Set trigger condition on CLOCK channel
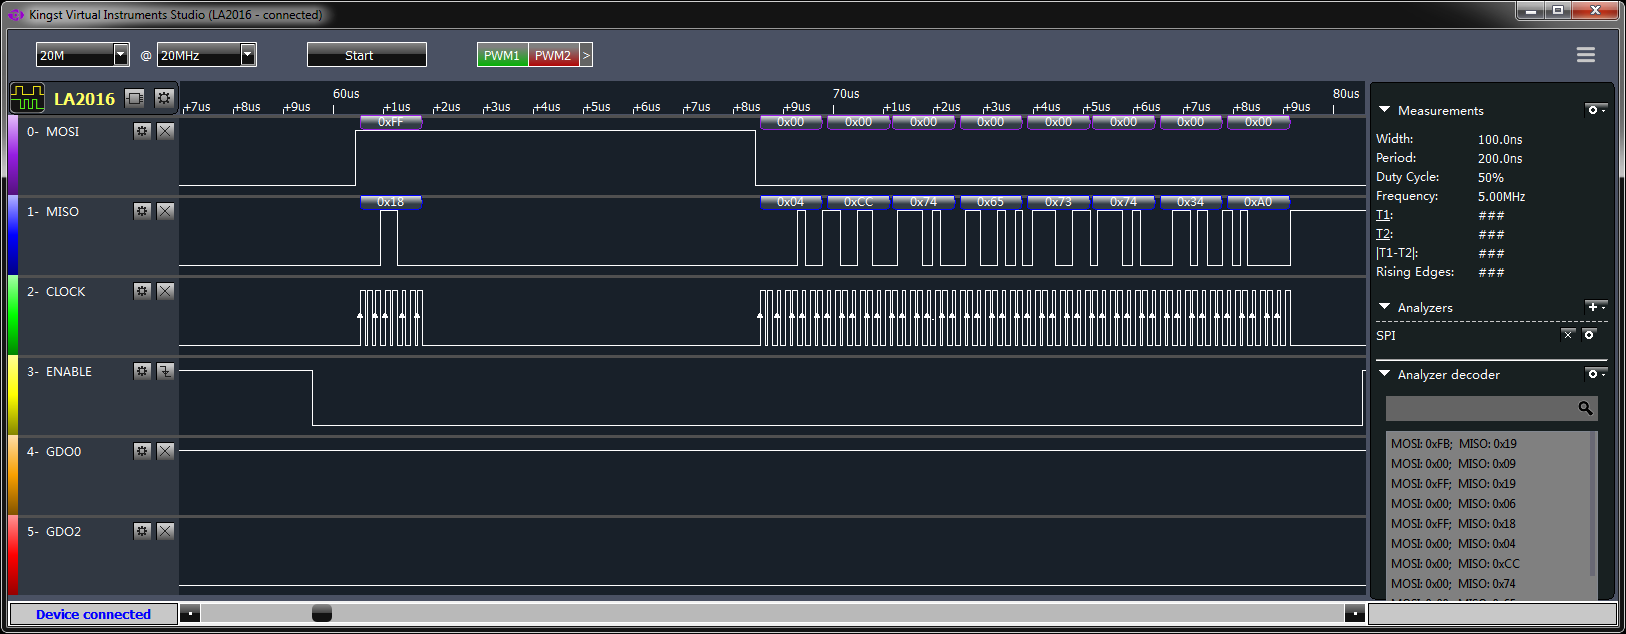The image size is (1626, 634). pyautogui.click(x=166, y=291)
